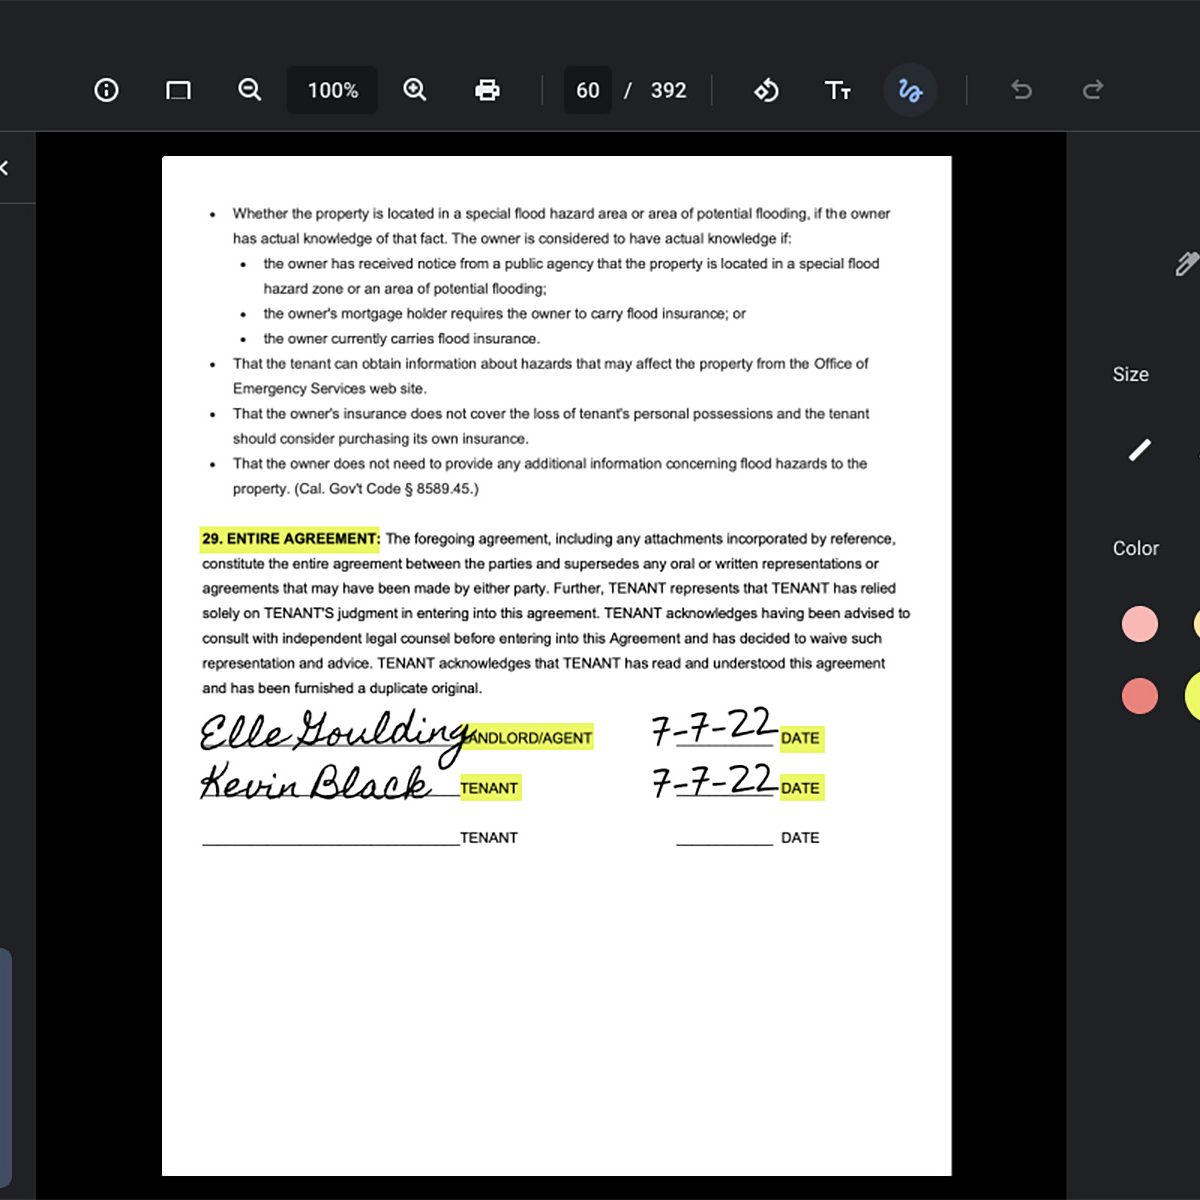1200x1200 pixels.
Task: Toggle the draw annotation tool
Action: point(910,90)
